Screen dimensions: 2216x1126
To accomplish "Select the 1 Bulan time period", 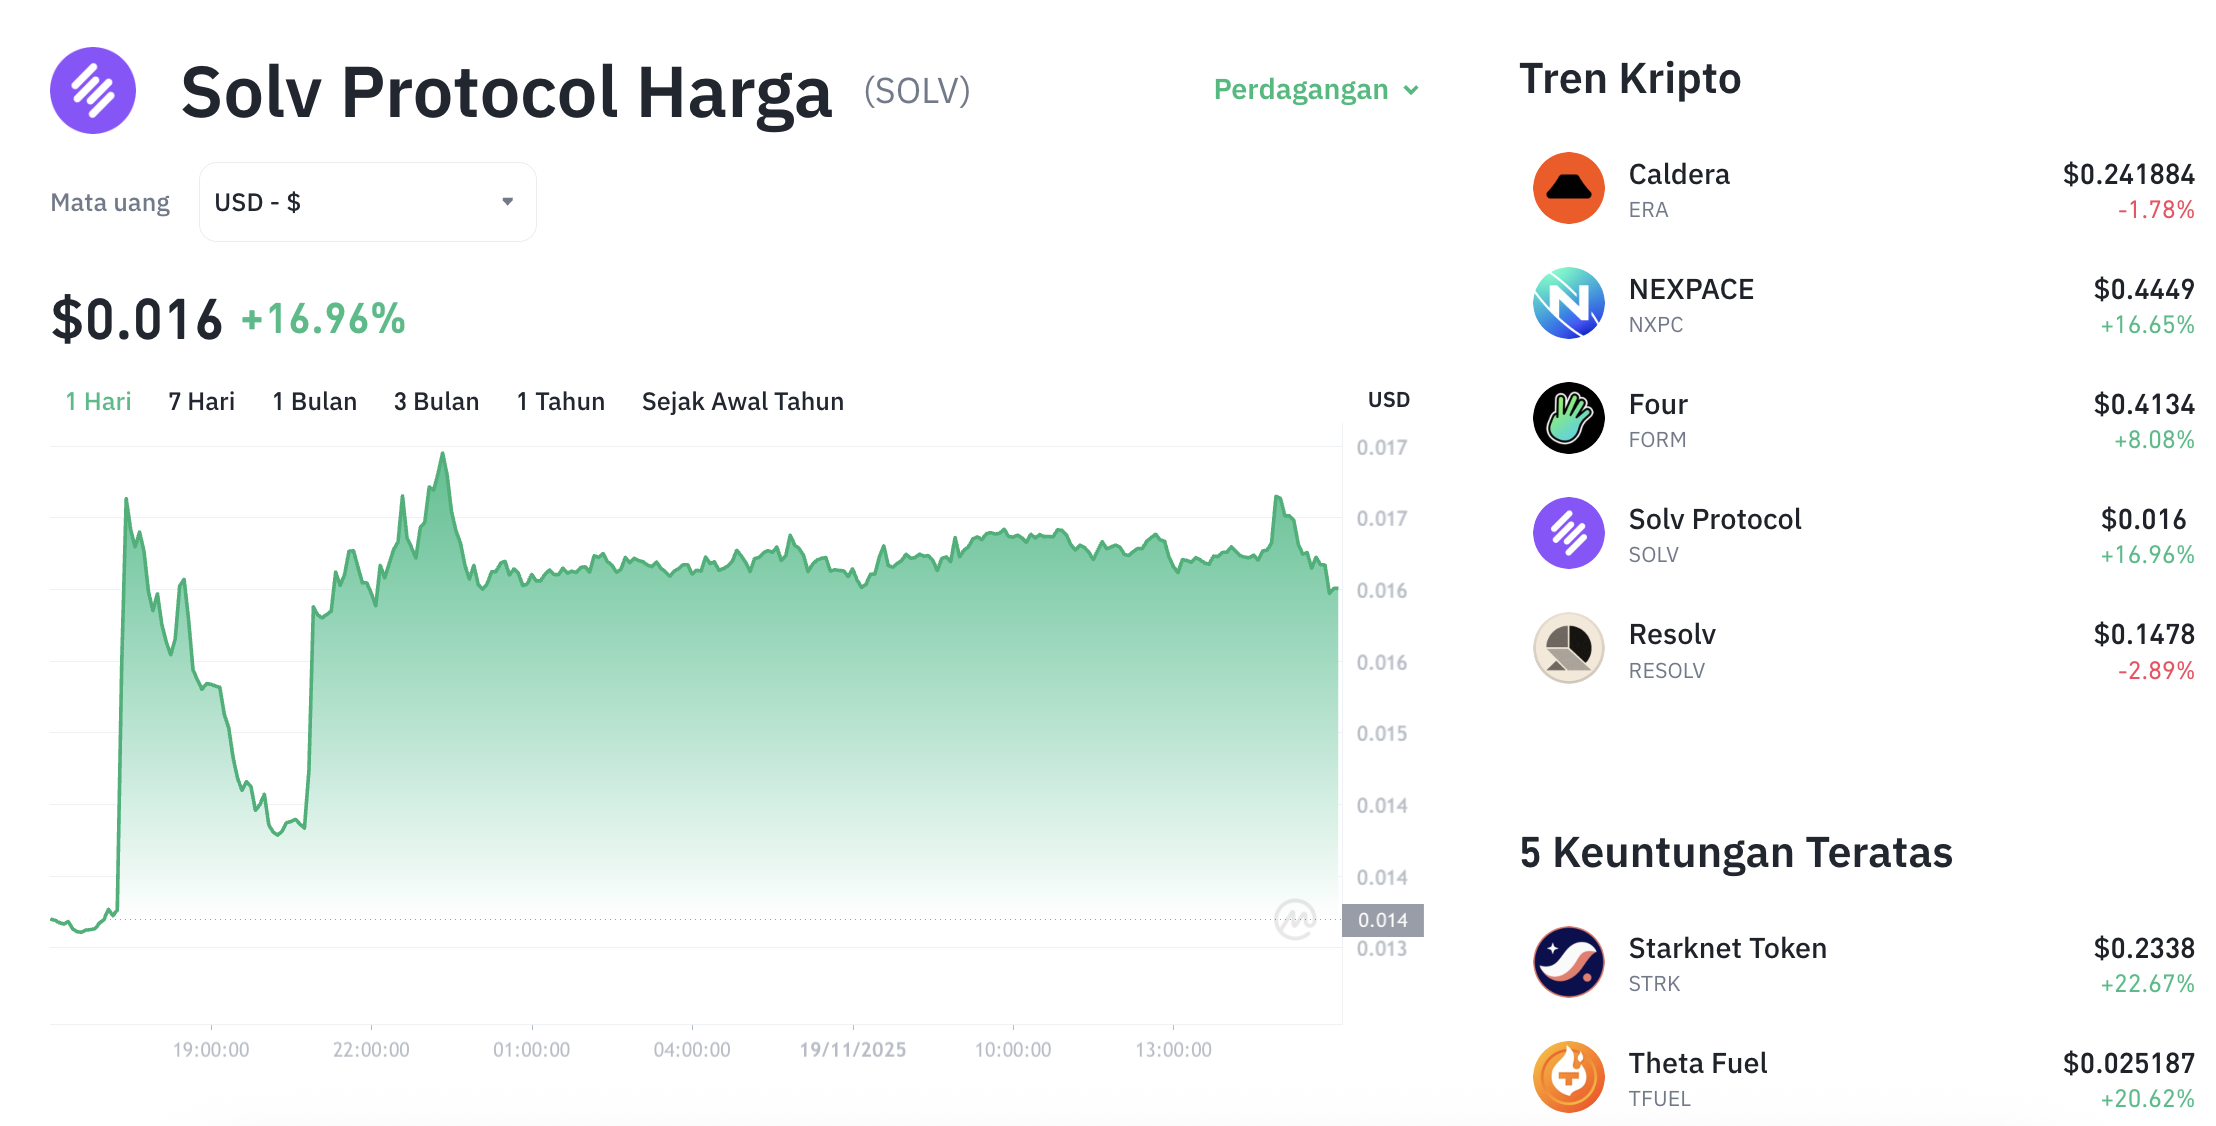I will [314, 401].
